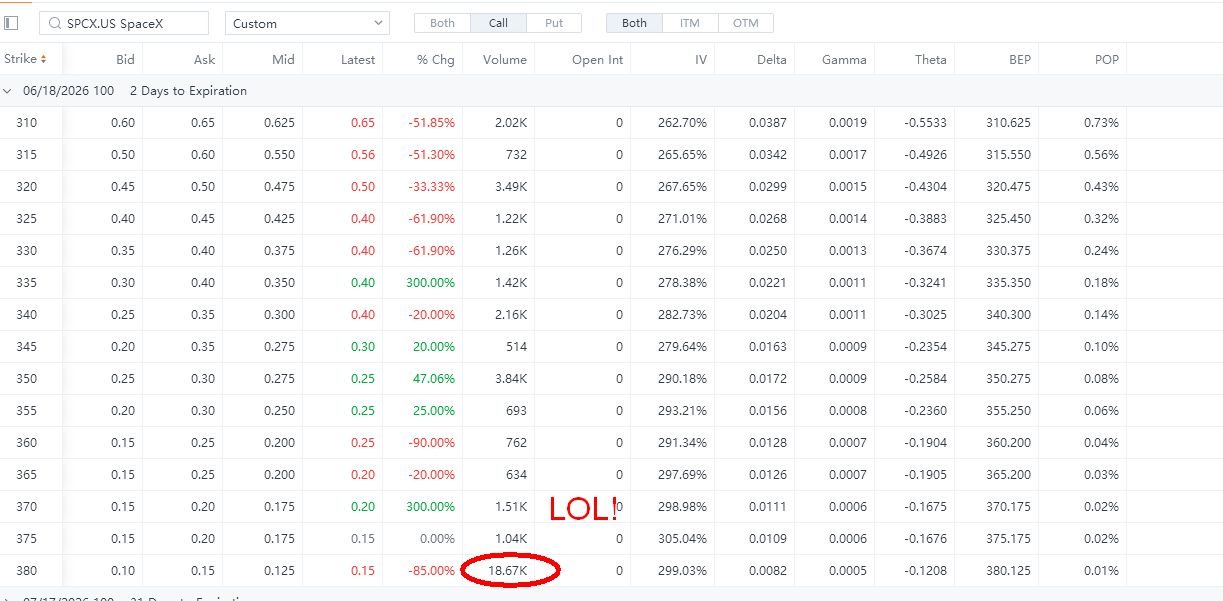Click the -0.5533 theta value
This screenshot has width=1223, height=601.
925,123
